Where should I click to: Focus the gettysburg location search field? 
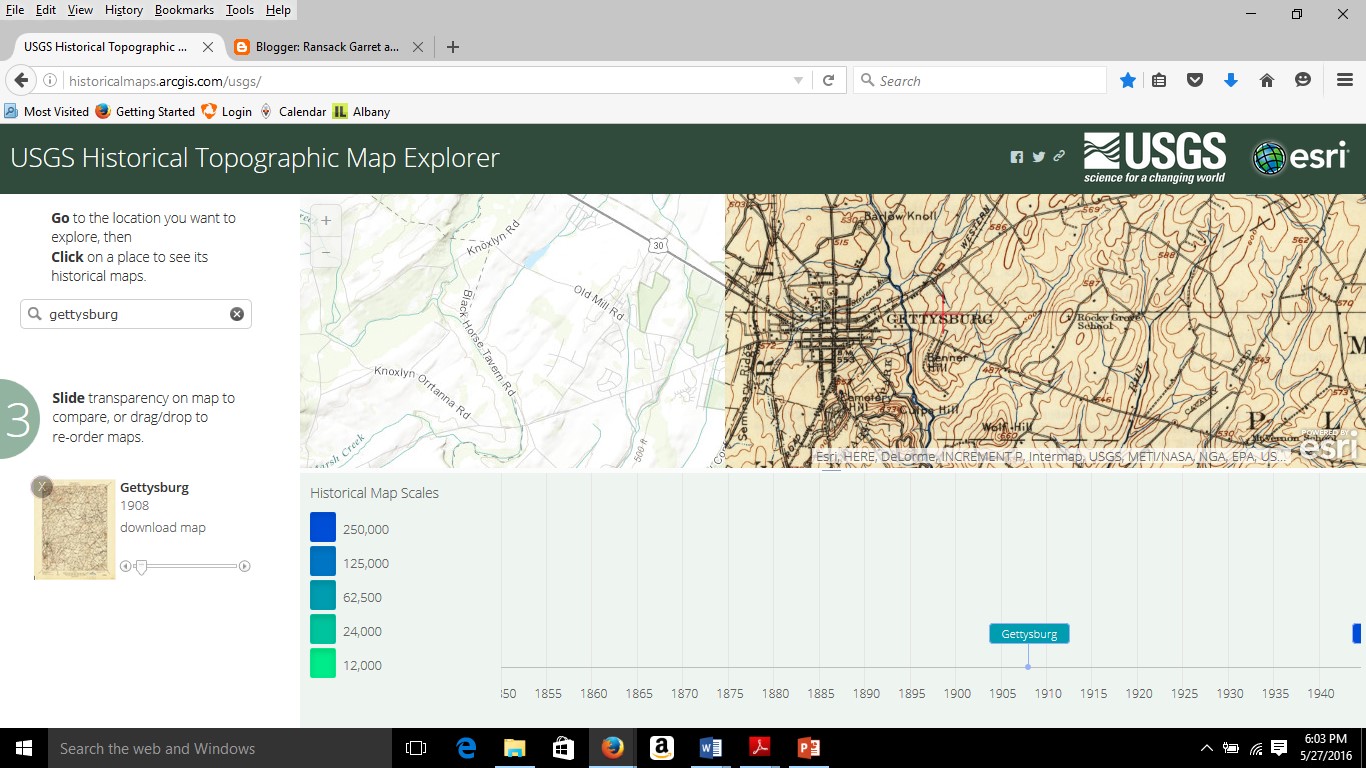coord(136,314)
